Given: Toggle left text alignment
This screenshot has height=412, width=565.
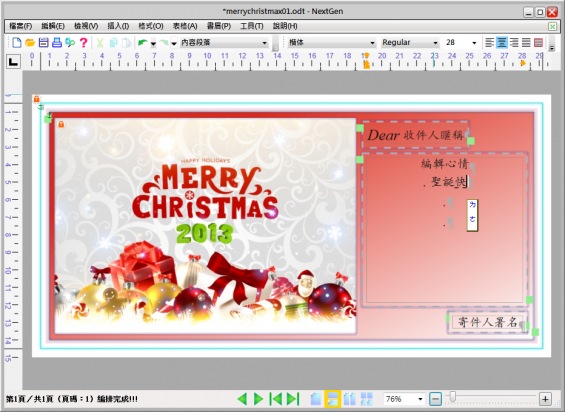Looking at the screenshot, I should pos(489,43).
